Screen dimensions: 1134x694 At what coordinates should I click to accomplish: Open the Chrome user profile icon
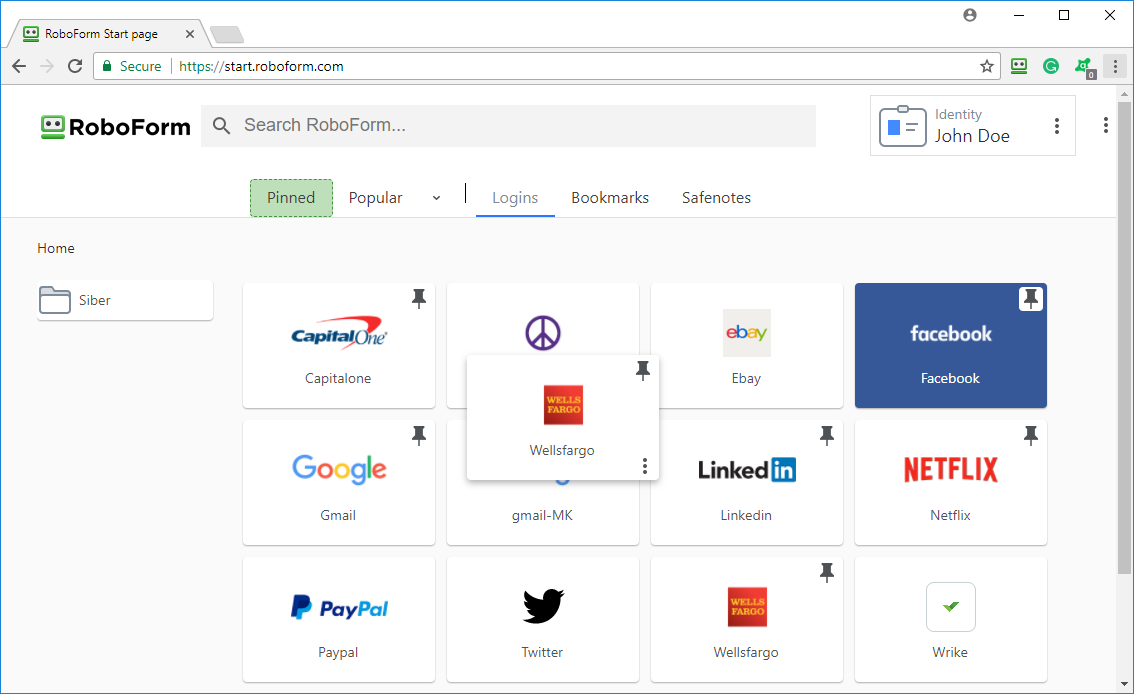click(x=970, y=15)
